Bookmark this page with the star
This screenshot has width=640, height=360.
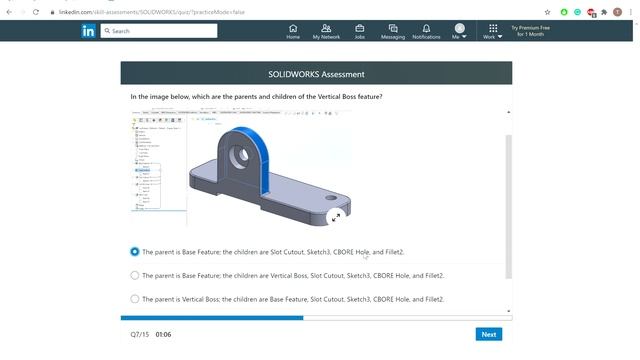548,12
